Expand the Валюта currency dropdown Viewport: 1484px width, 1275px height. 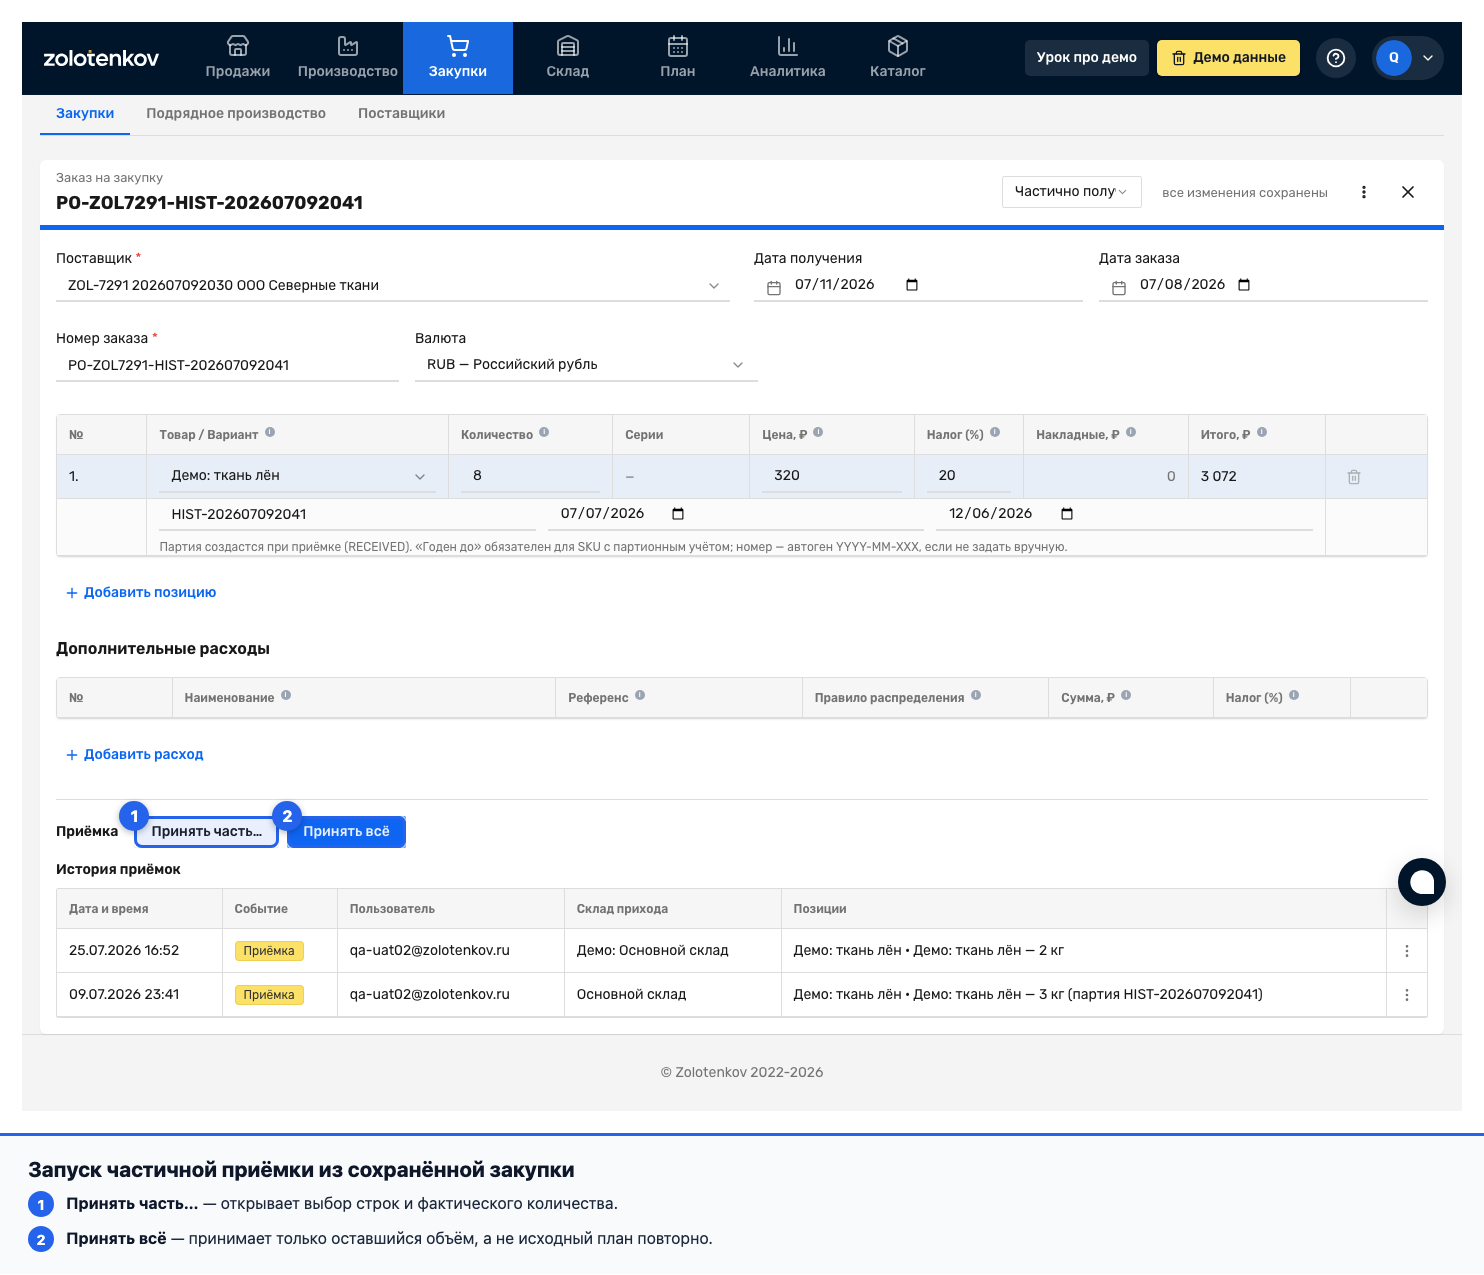coord(738,365)
